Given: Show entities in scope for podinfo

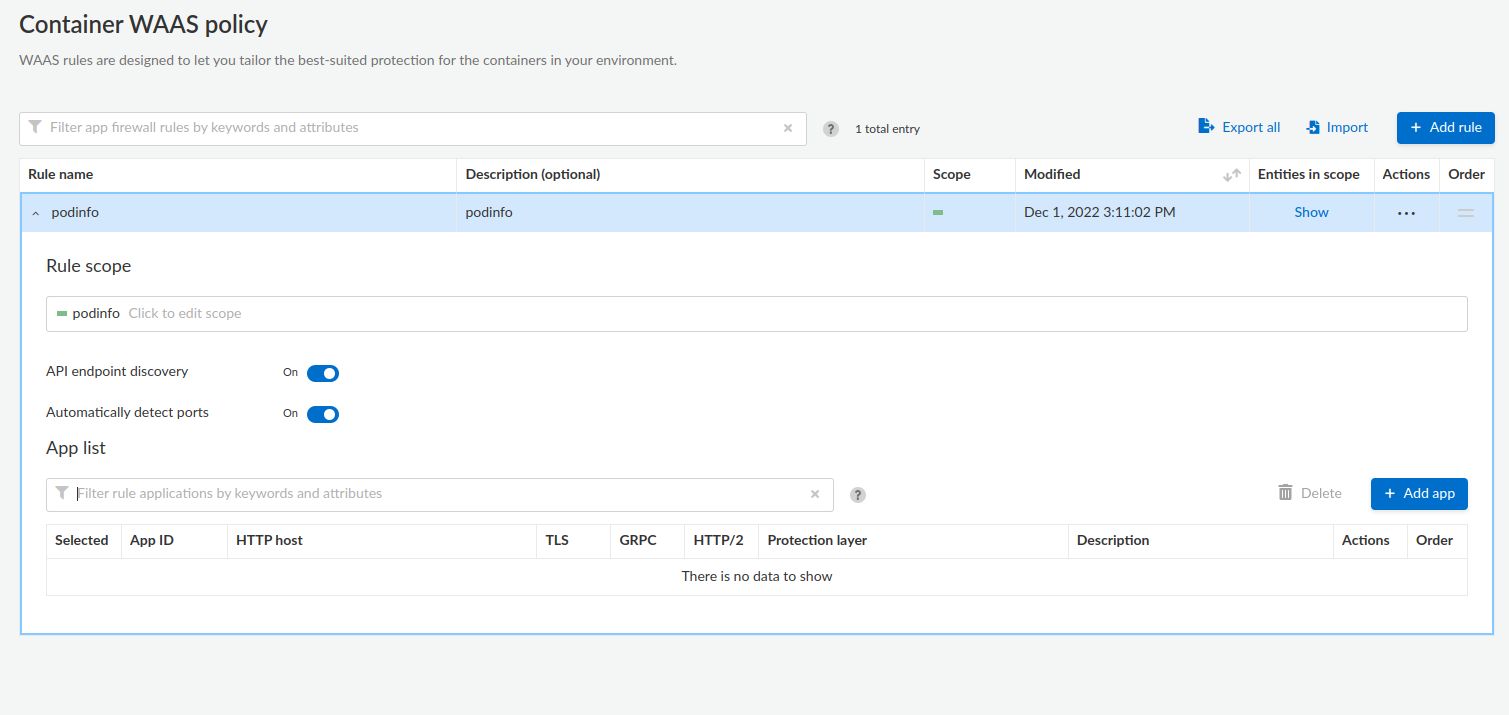Looking at the screenshot, I should click(1311, 212).
